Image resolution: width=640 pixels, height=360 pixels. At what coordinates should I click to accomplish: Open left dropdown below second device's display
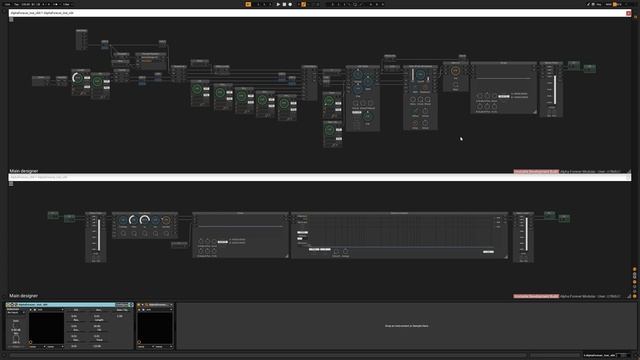(x=145, y=347)
